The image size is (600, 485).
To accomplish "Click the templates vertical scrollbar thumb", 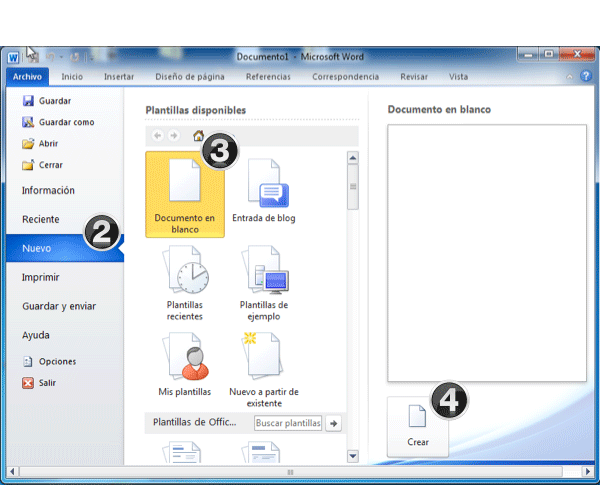I will pos(353,187).
